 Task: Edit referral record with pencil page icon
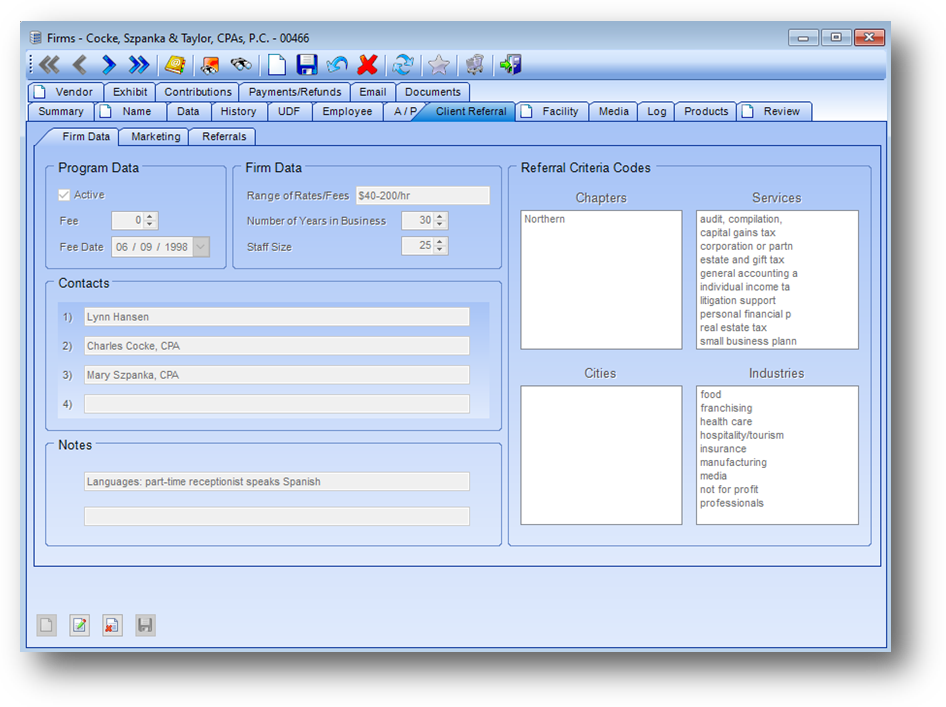tap(80, 625)
